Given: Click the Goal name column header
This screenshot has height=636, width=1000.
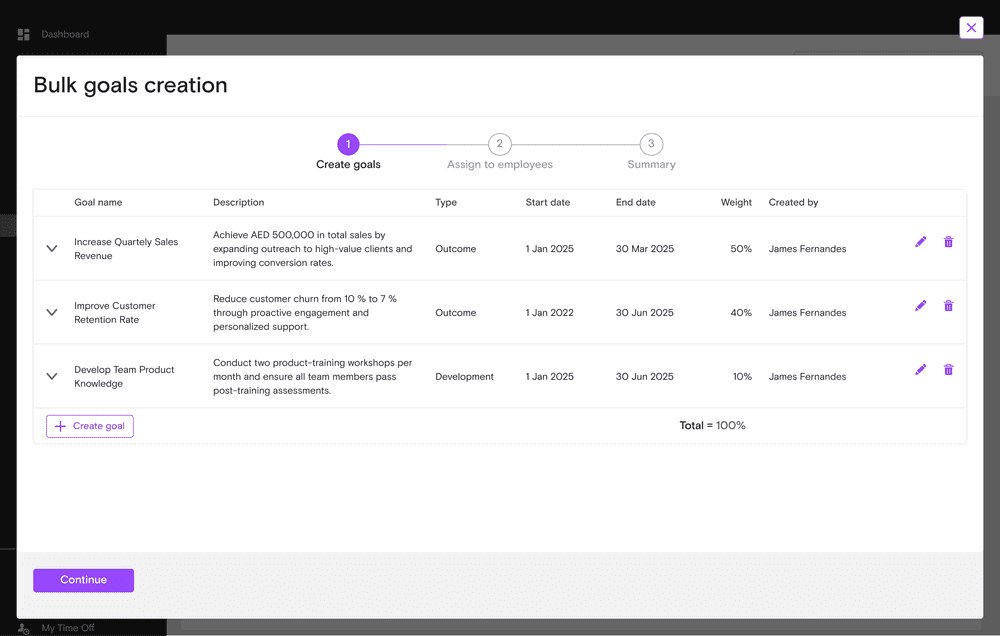Looking at the screenshot, I should tap(98, 203).
